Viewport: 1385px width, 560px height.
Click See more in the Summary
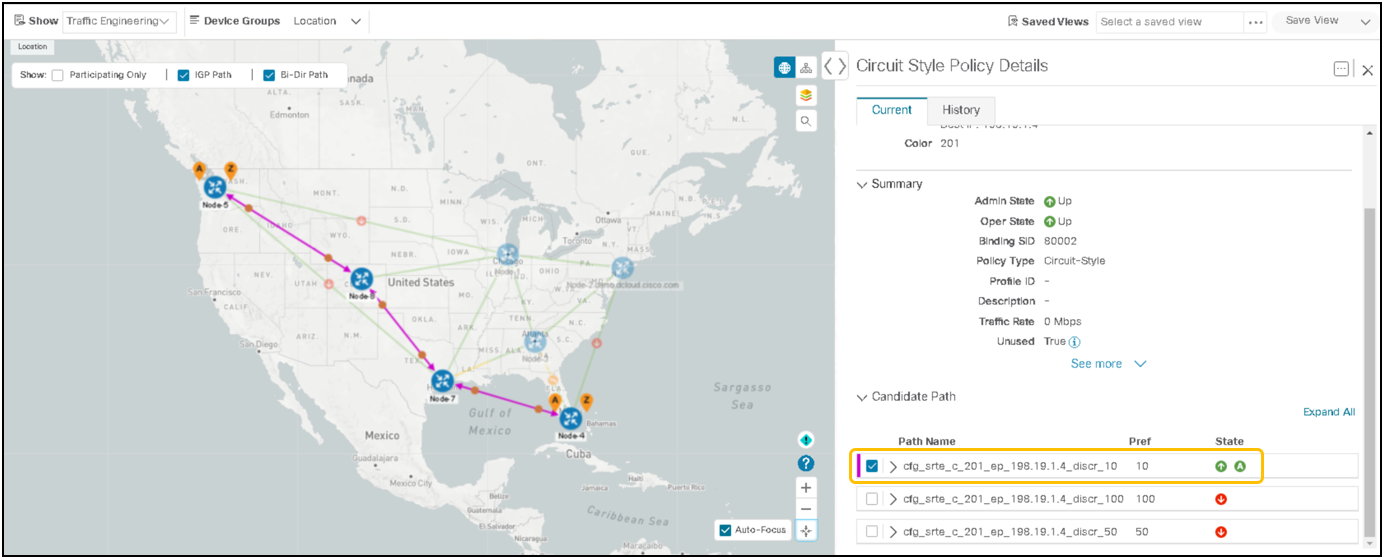pyautogui.click(x=1107, y=364)
